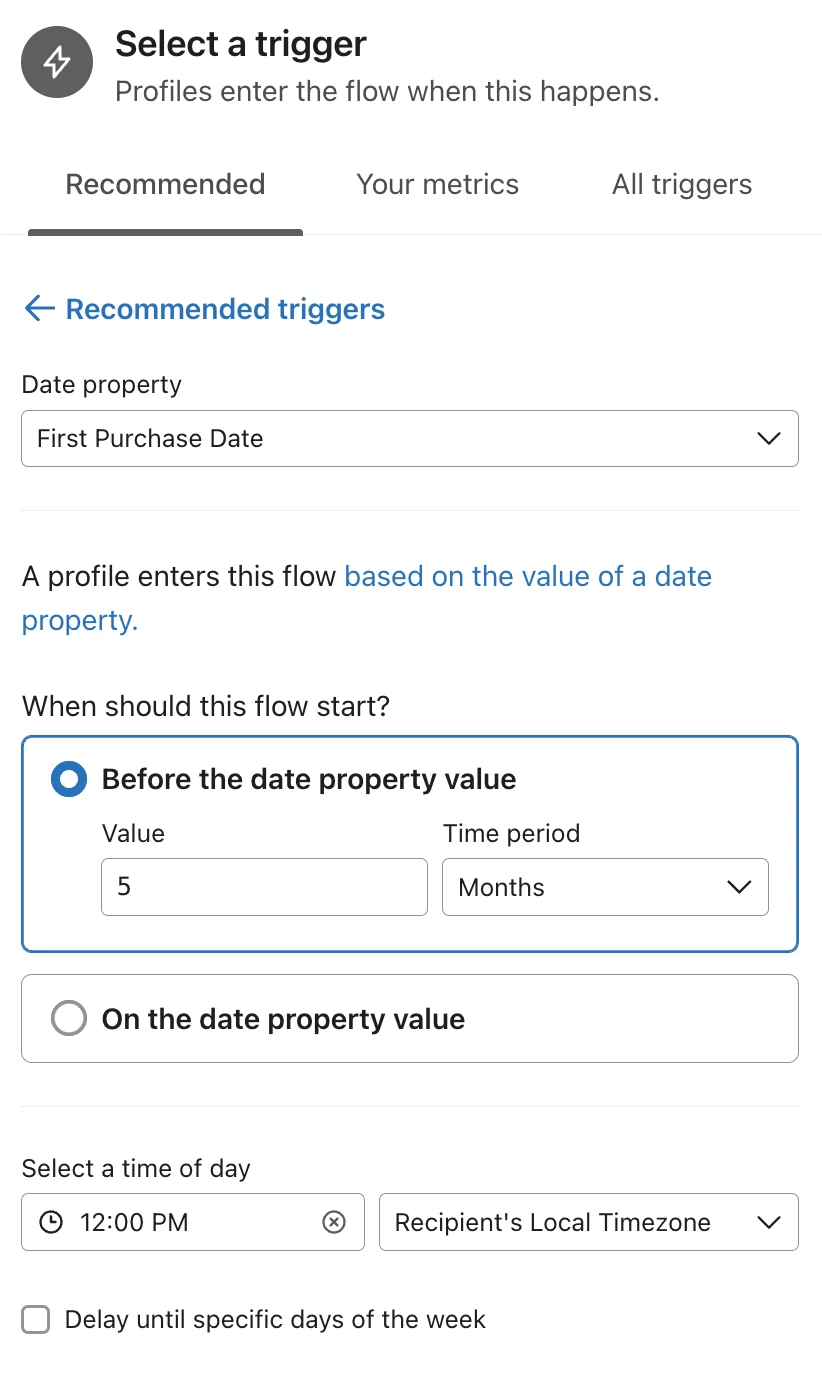Switch to the Your metrics tab
Screen dimensions: 822x1384
[x=438, y=184]
